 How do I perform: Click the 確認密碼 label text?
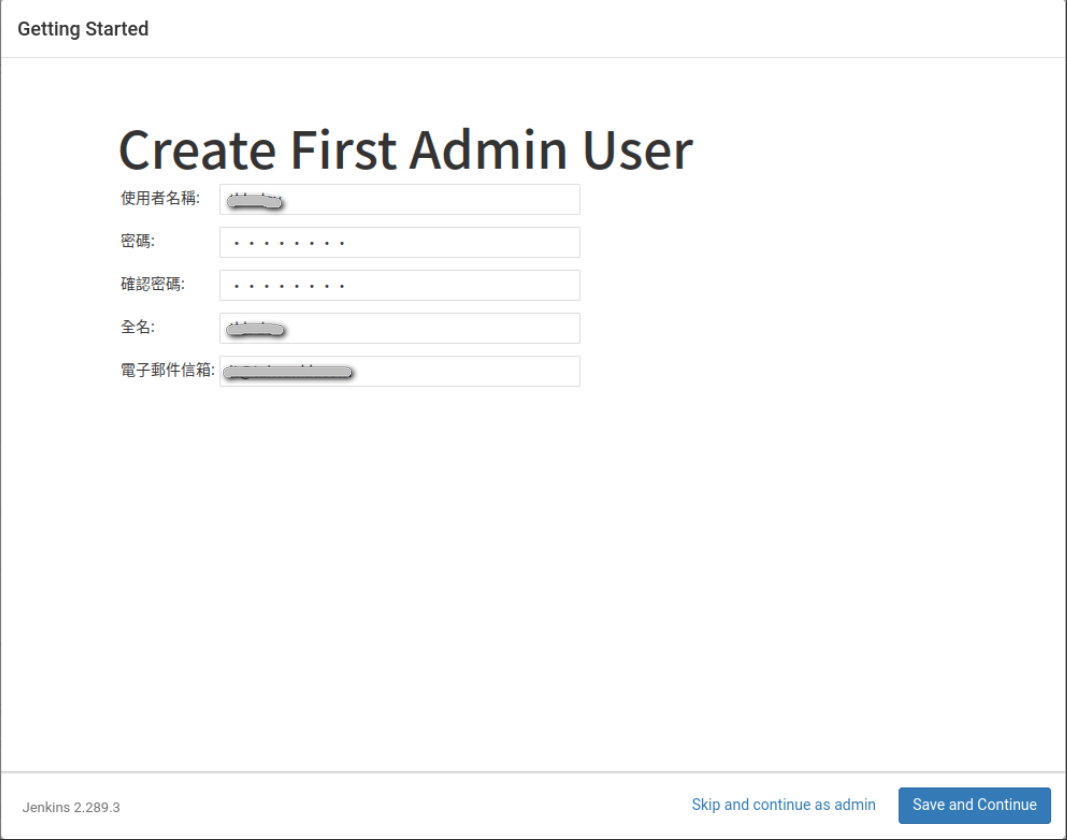tap(153, 285)
